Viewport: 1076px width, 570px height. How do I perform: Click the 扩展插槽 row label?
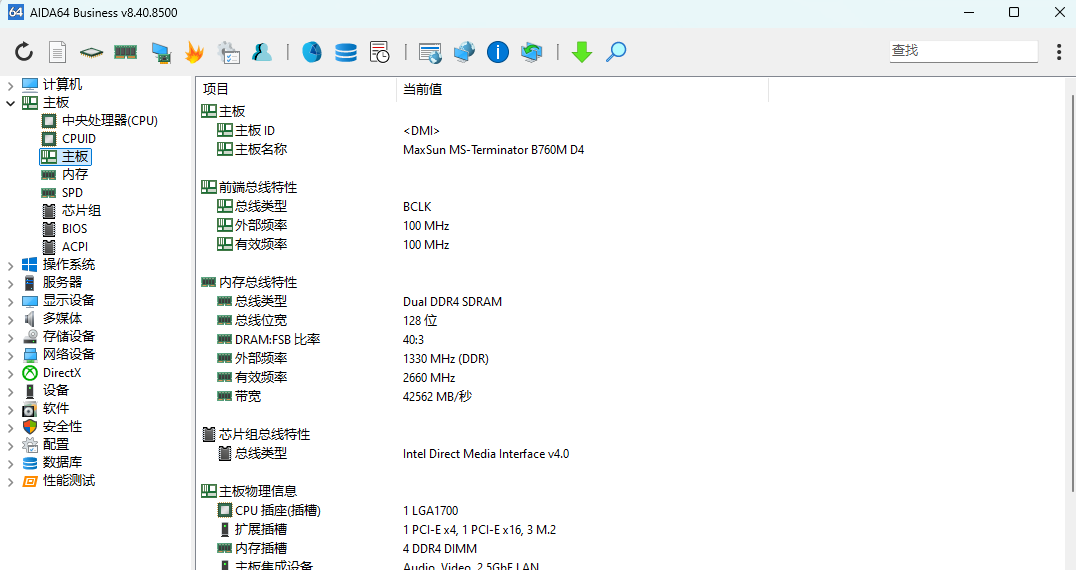261,530
